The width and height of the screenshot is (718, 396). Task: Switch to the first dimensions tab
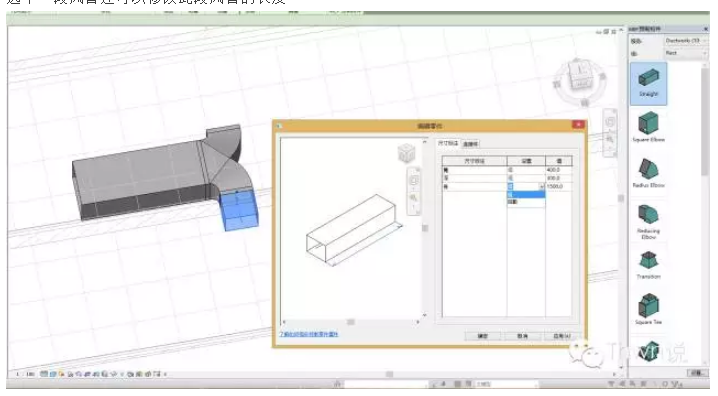coord(448,143)
